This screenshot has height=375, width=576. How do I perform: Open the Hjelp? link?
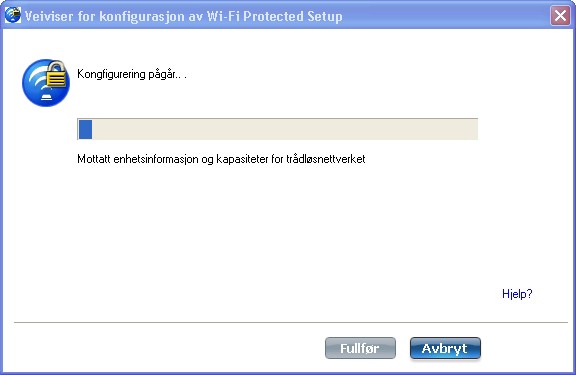coord(517,293)
